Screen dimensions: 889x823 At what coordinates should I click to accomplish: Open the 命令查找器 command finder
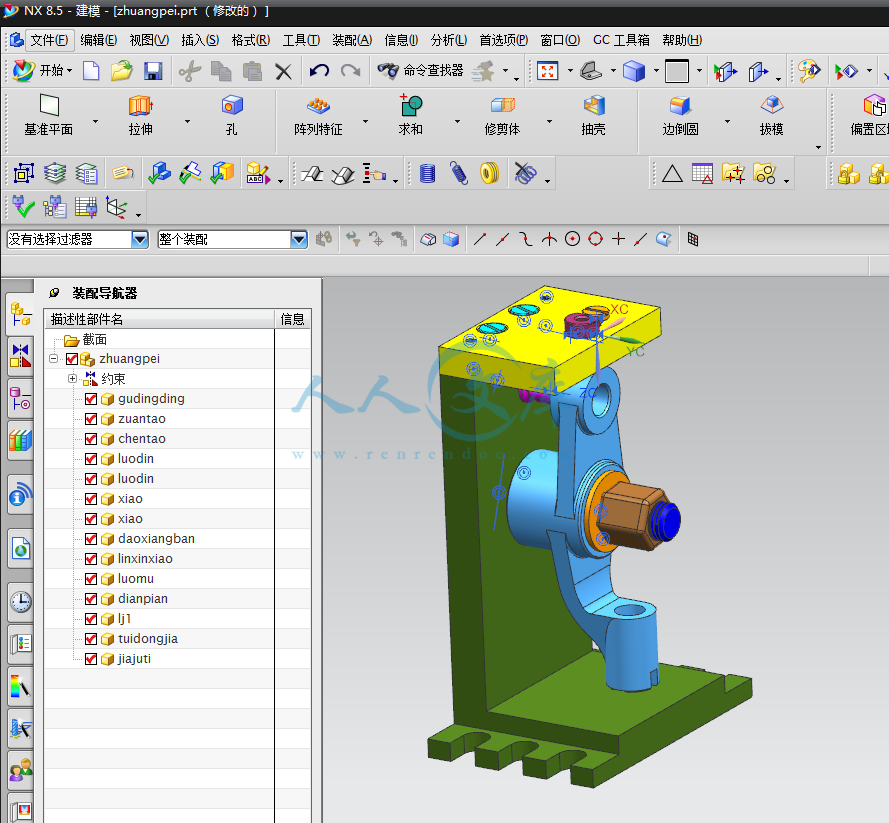pos(421,70)
